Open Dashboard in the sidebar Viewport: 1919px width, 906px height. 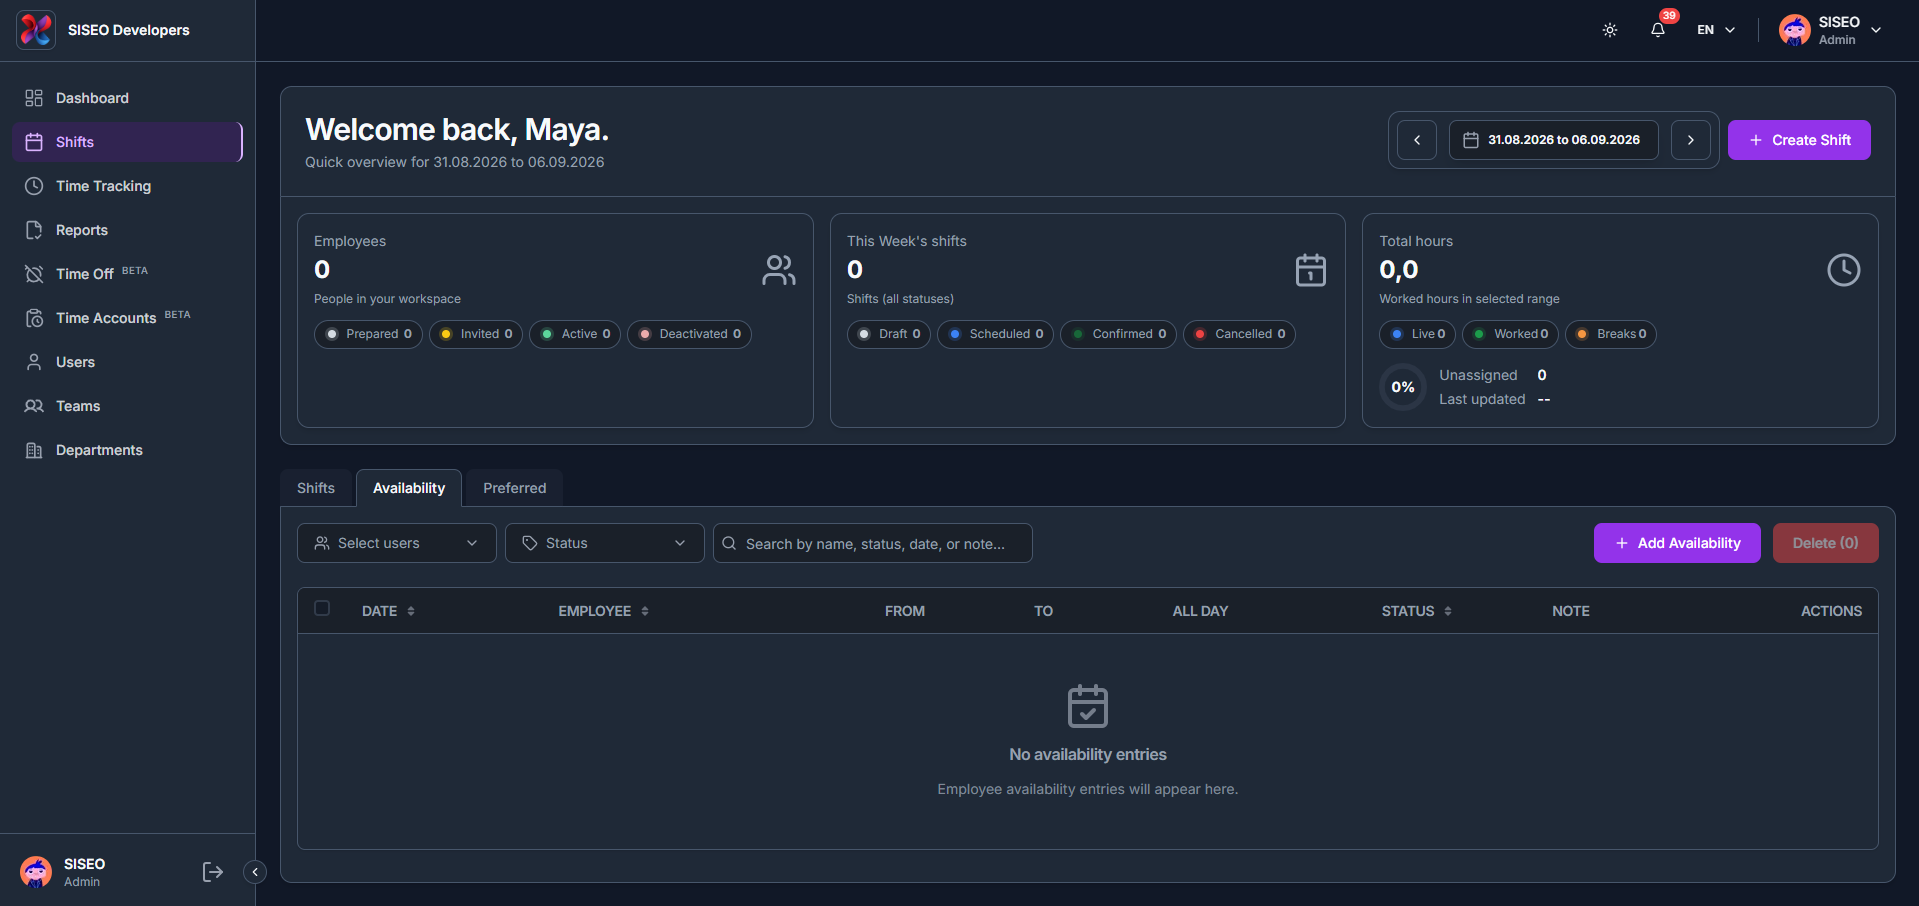[x=128, y=98]
